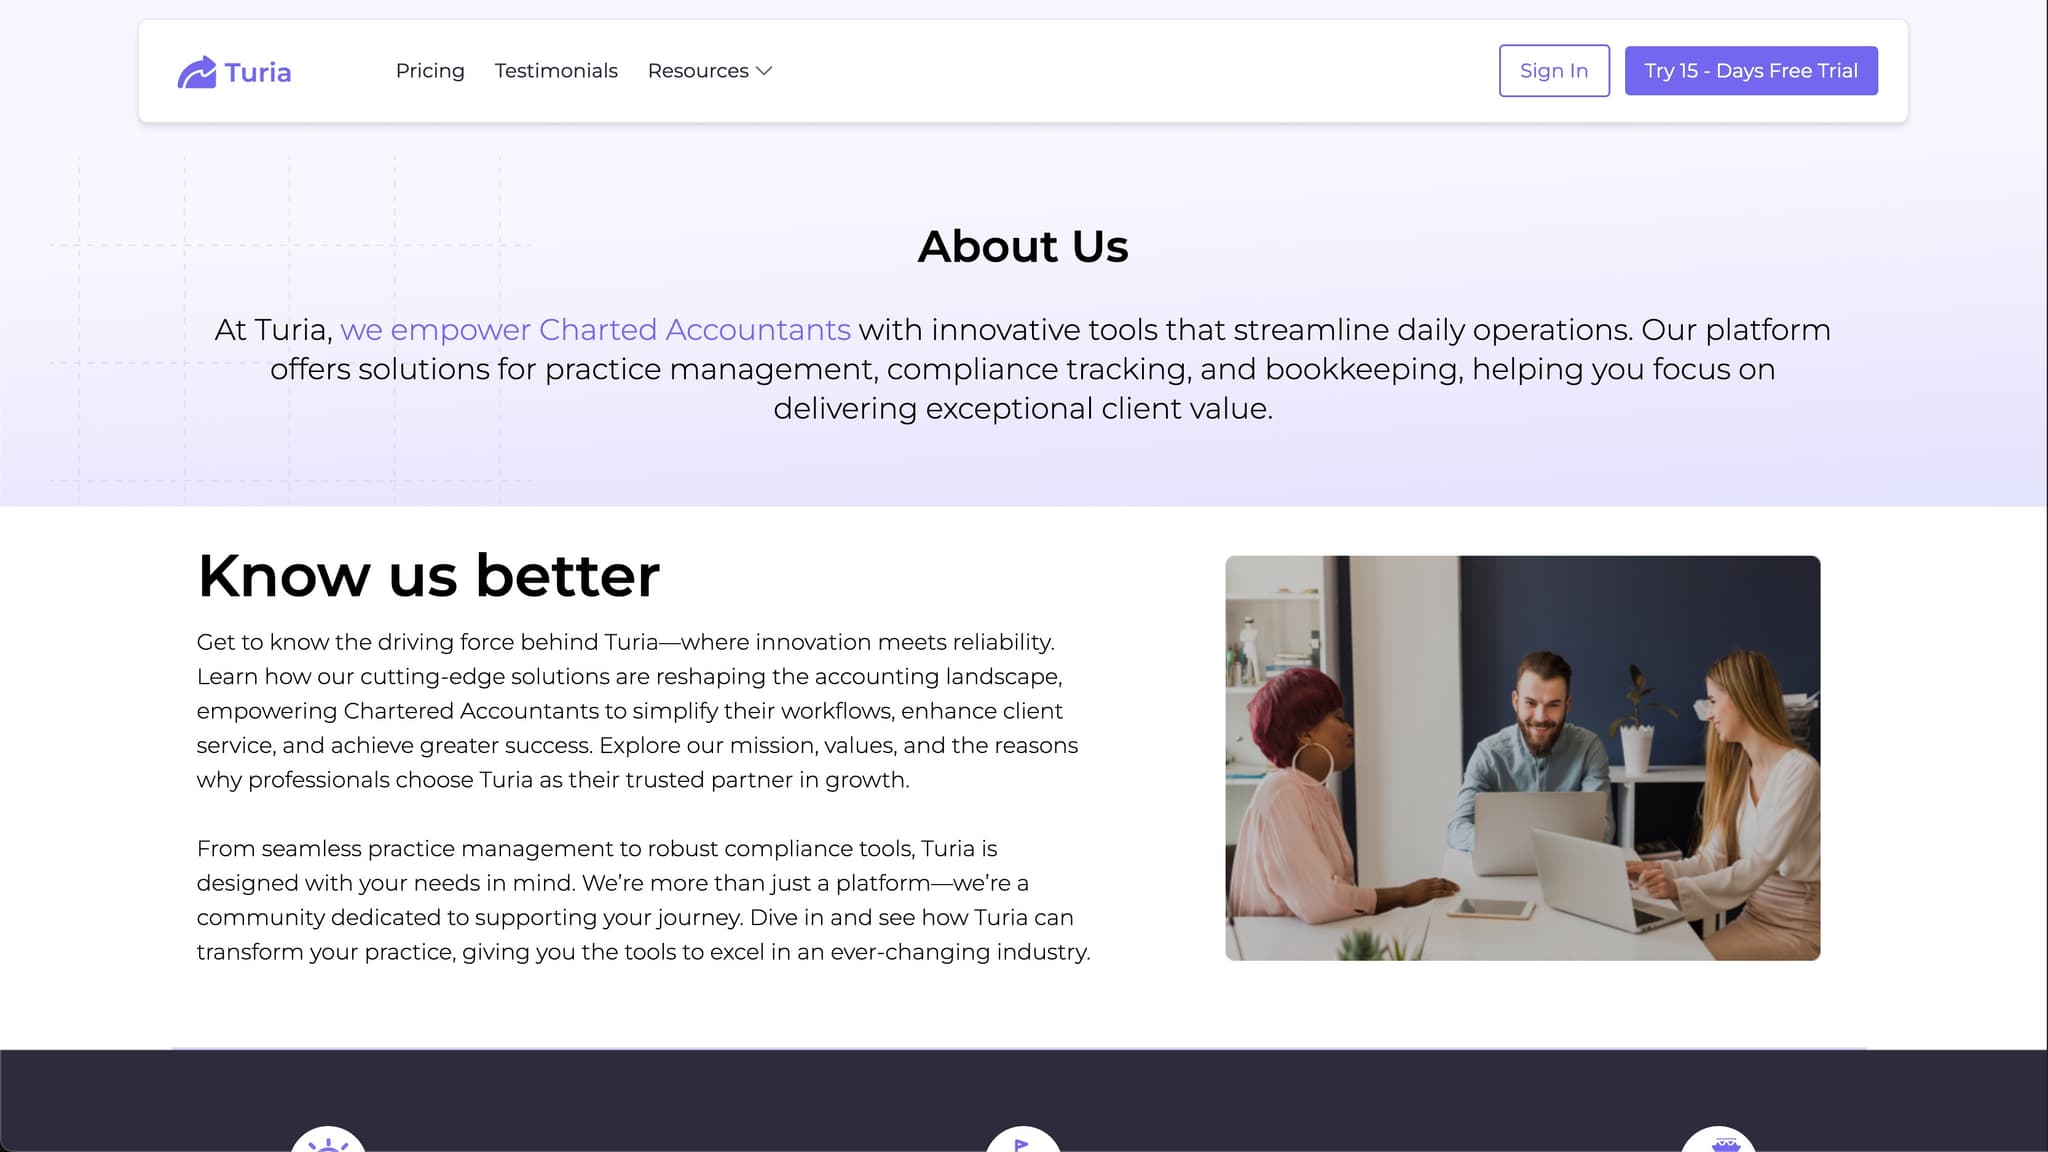
Task: Scroll down to footer icons section
Action: coord(1024,1139)
